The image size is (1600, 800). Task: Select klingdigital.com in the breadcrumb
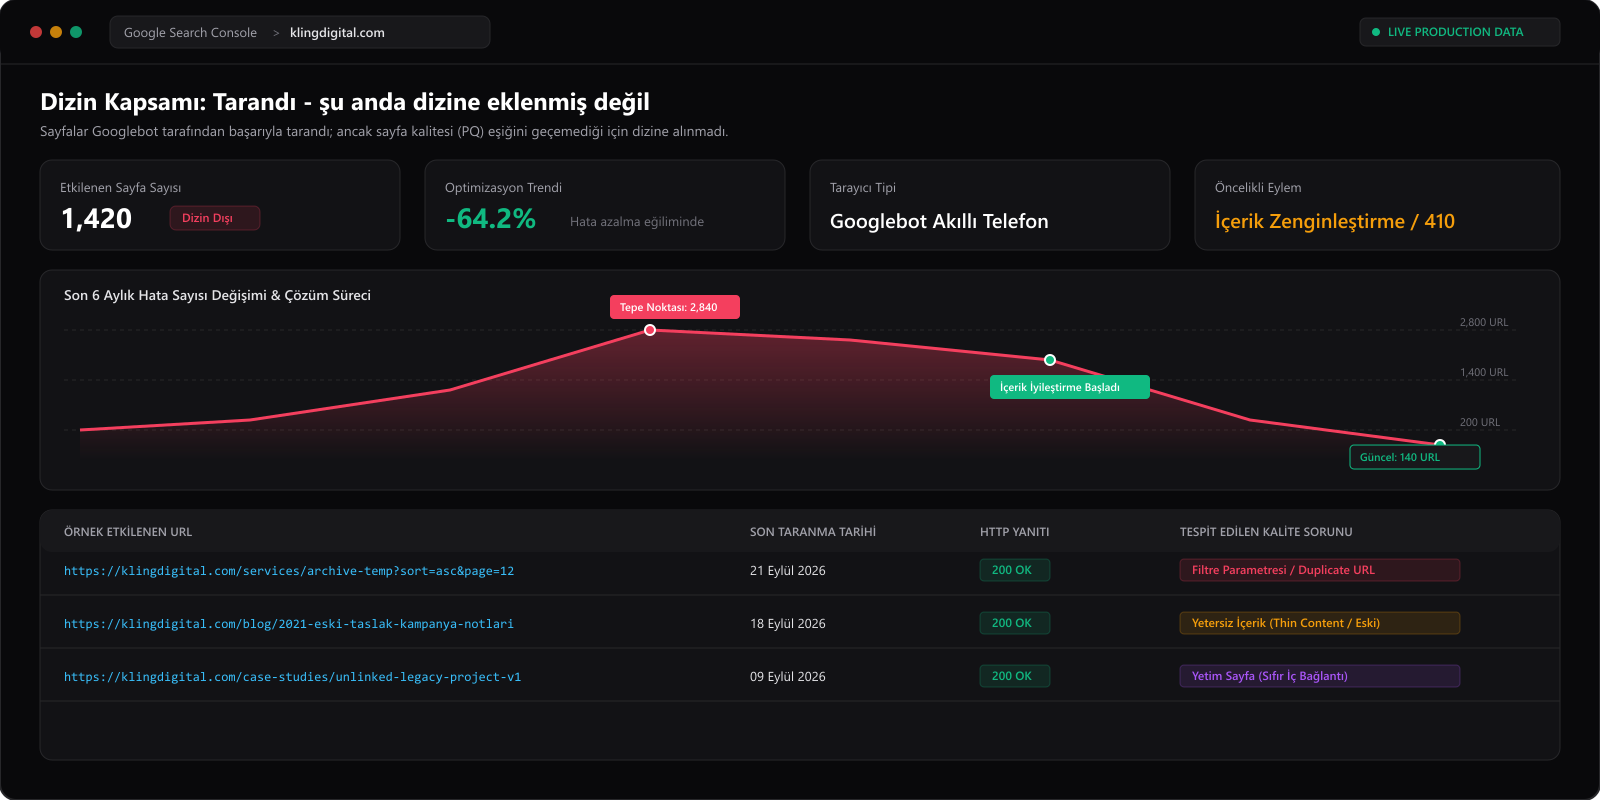[x=337, y=33]
